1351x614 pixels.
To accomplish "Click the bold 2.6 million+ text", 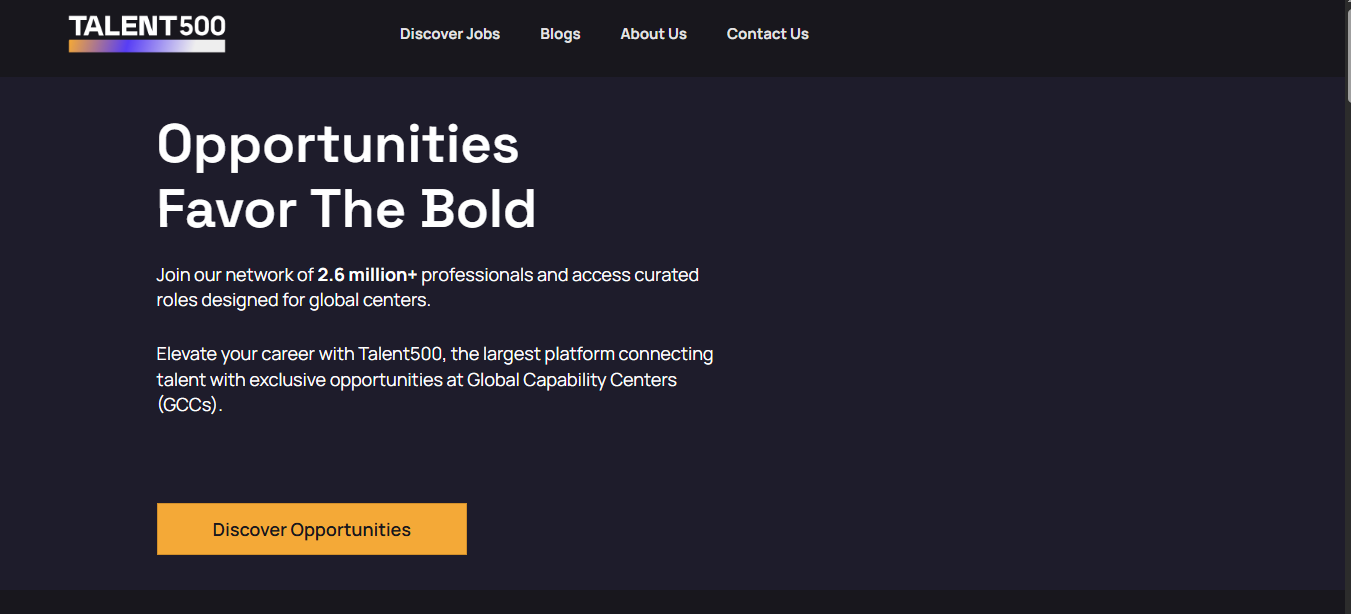I will click(367, 274).
